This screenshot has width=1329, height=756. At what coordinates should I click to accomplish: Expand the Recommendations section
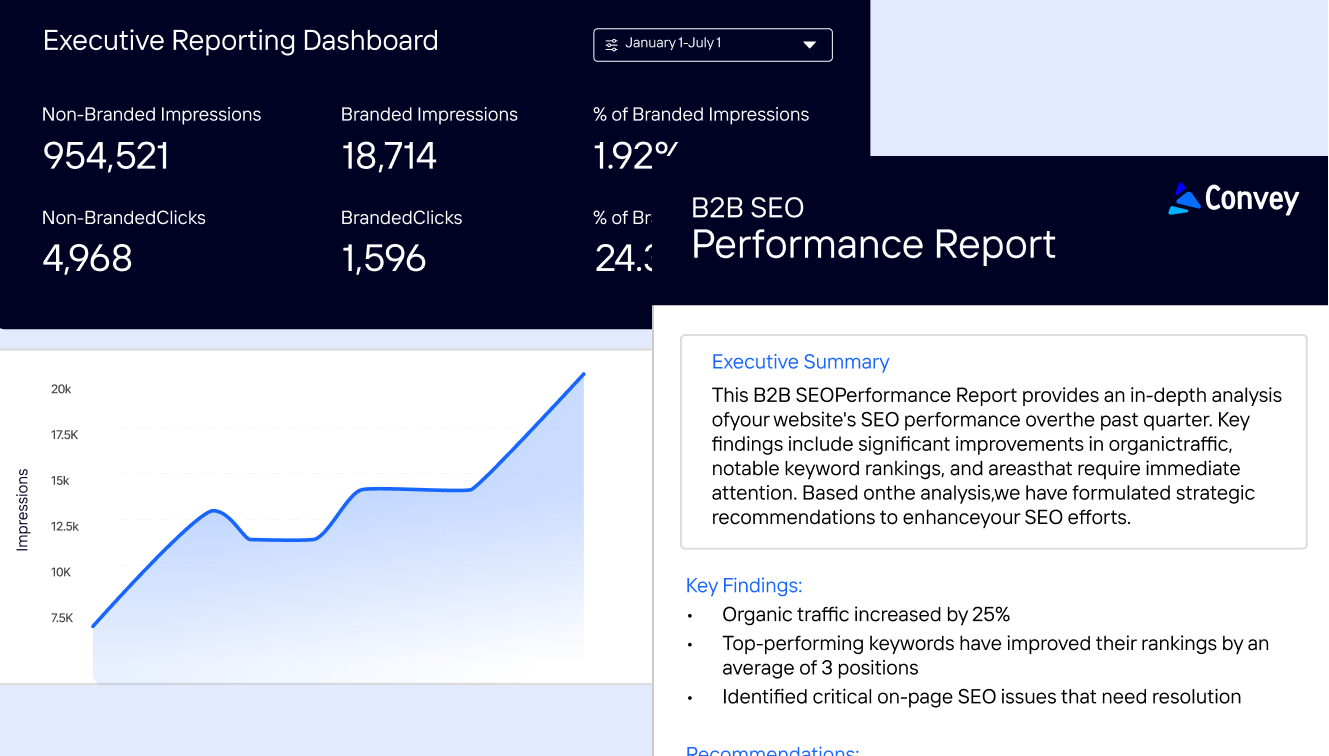point(772,750)
